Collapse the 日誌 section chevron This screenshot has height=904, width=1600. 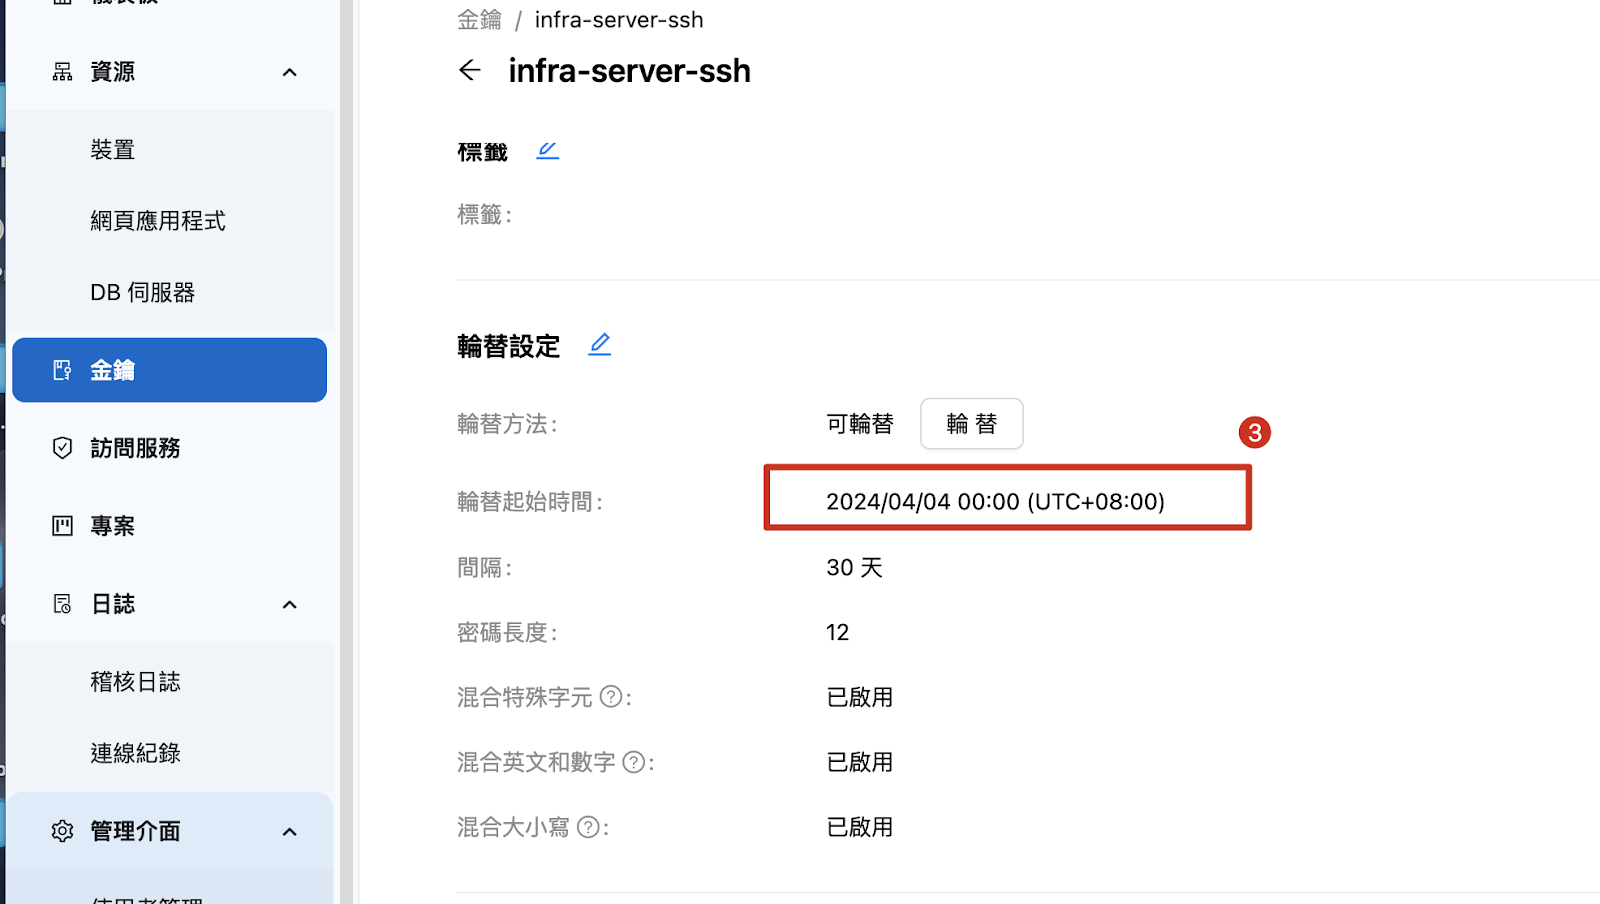(290, 604)
